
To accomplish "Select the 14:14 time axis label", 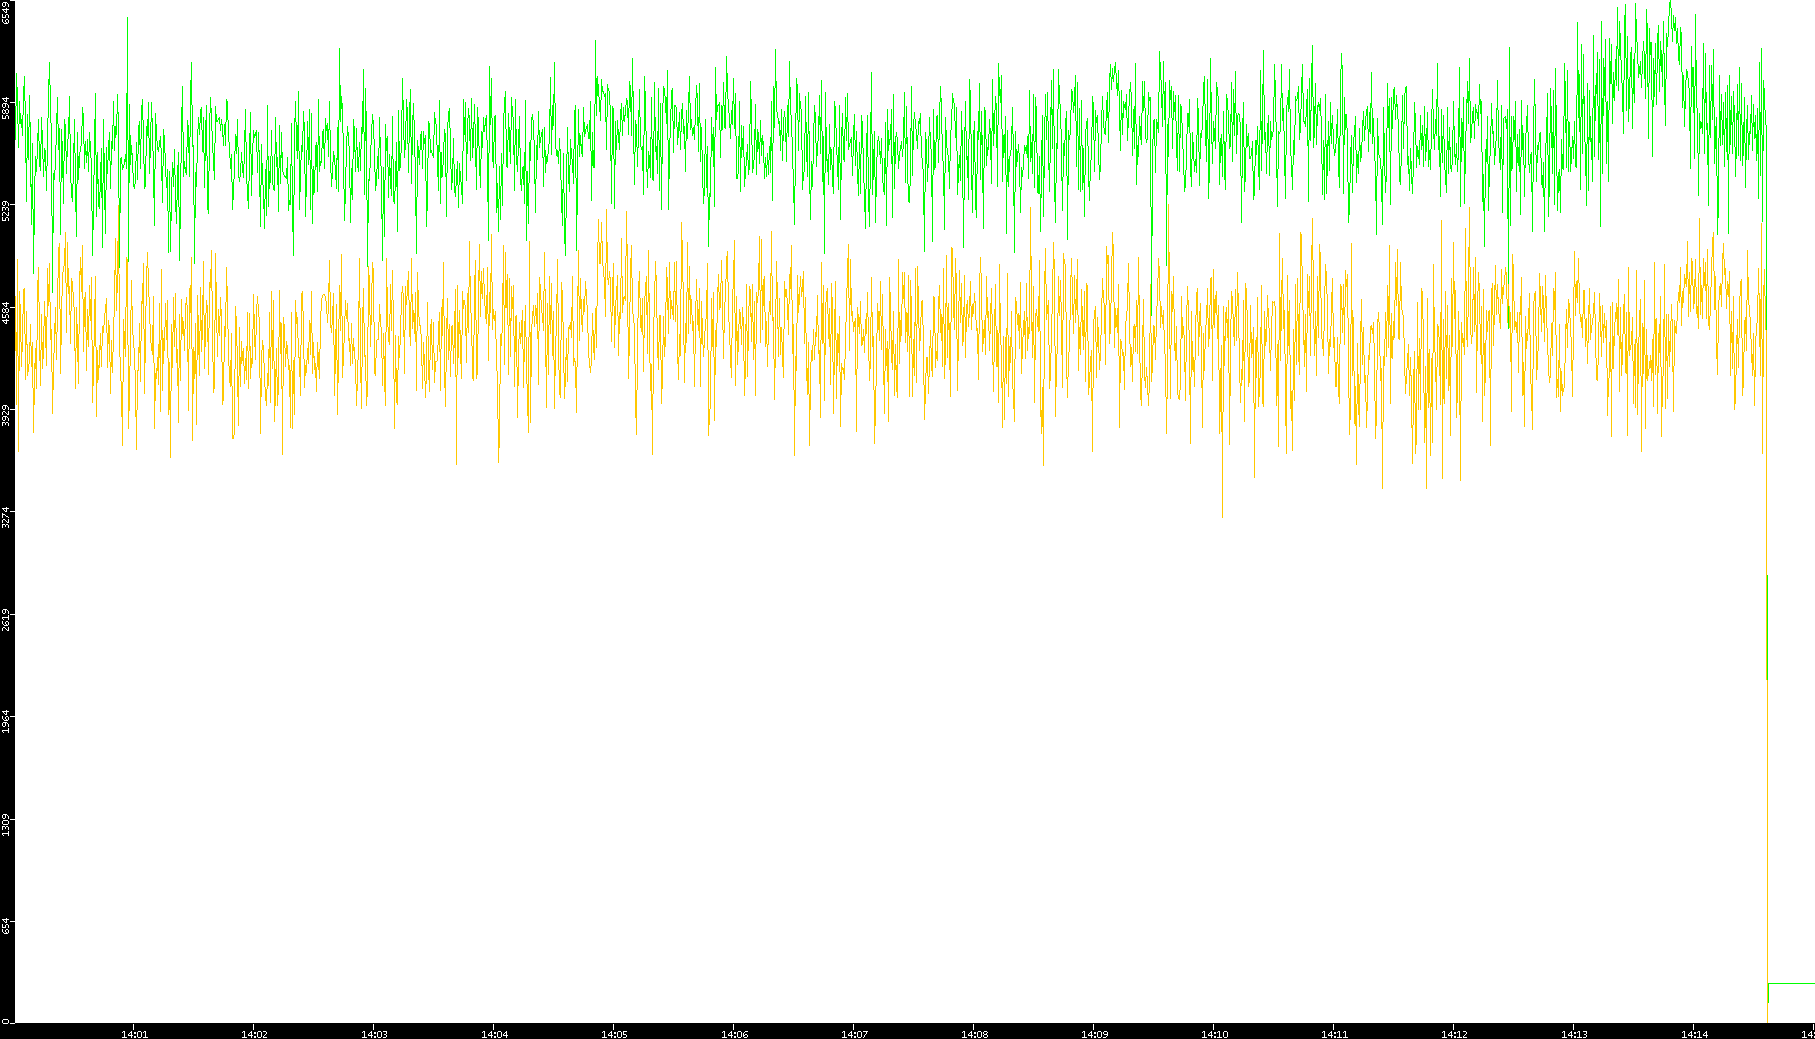I will tap(1694, 1034).
